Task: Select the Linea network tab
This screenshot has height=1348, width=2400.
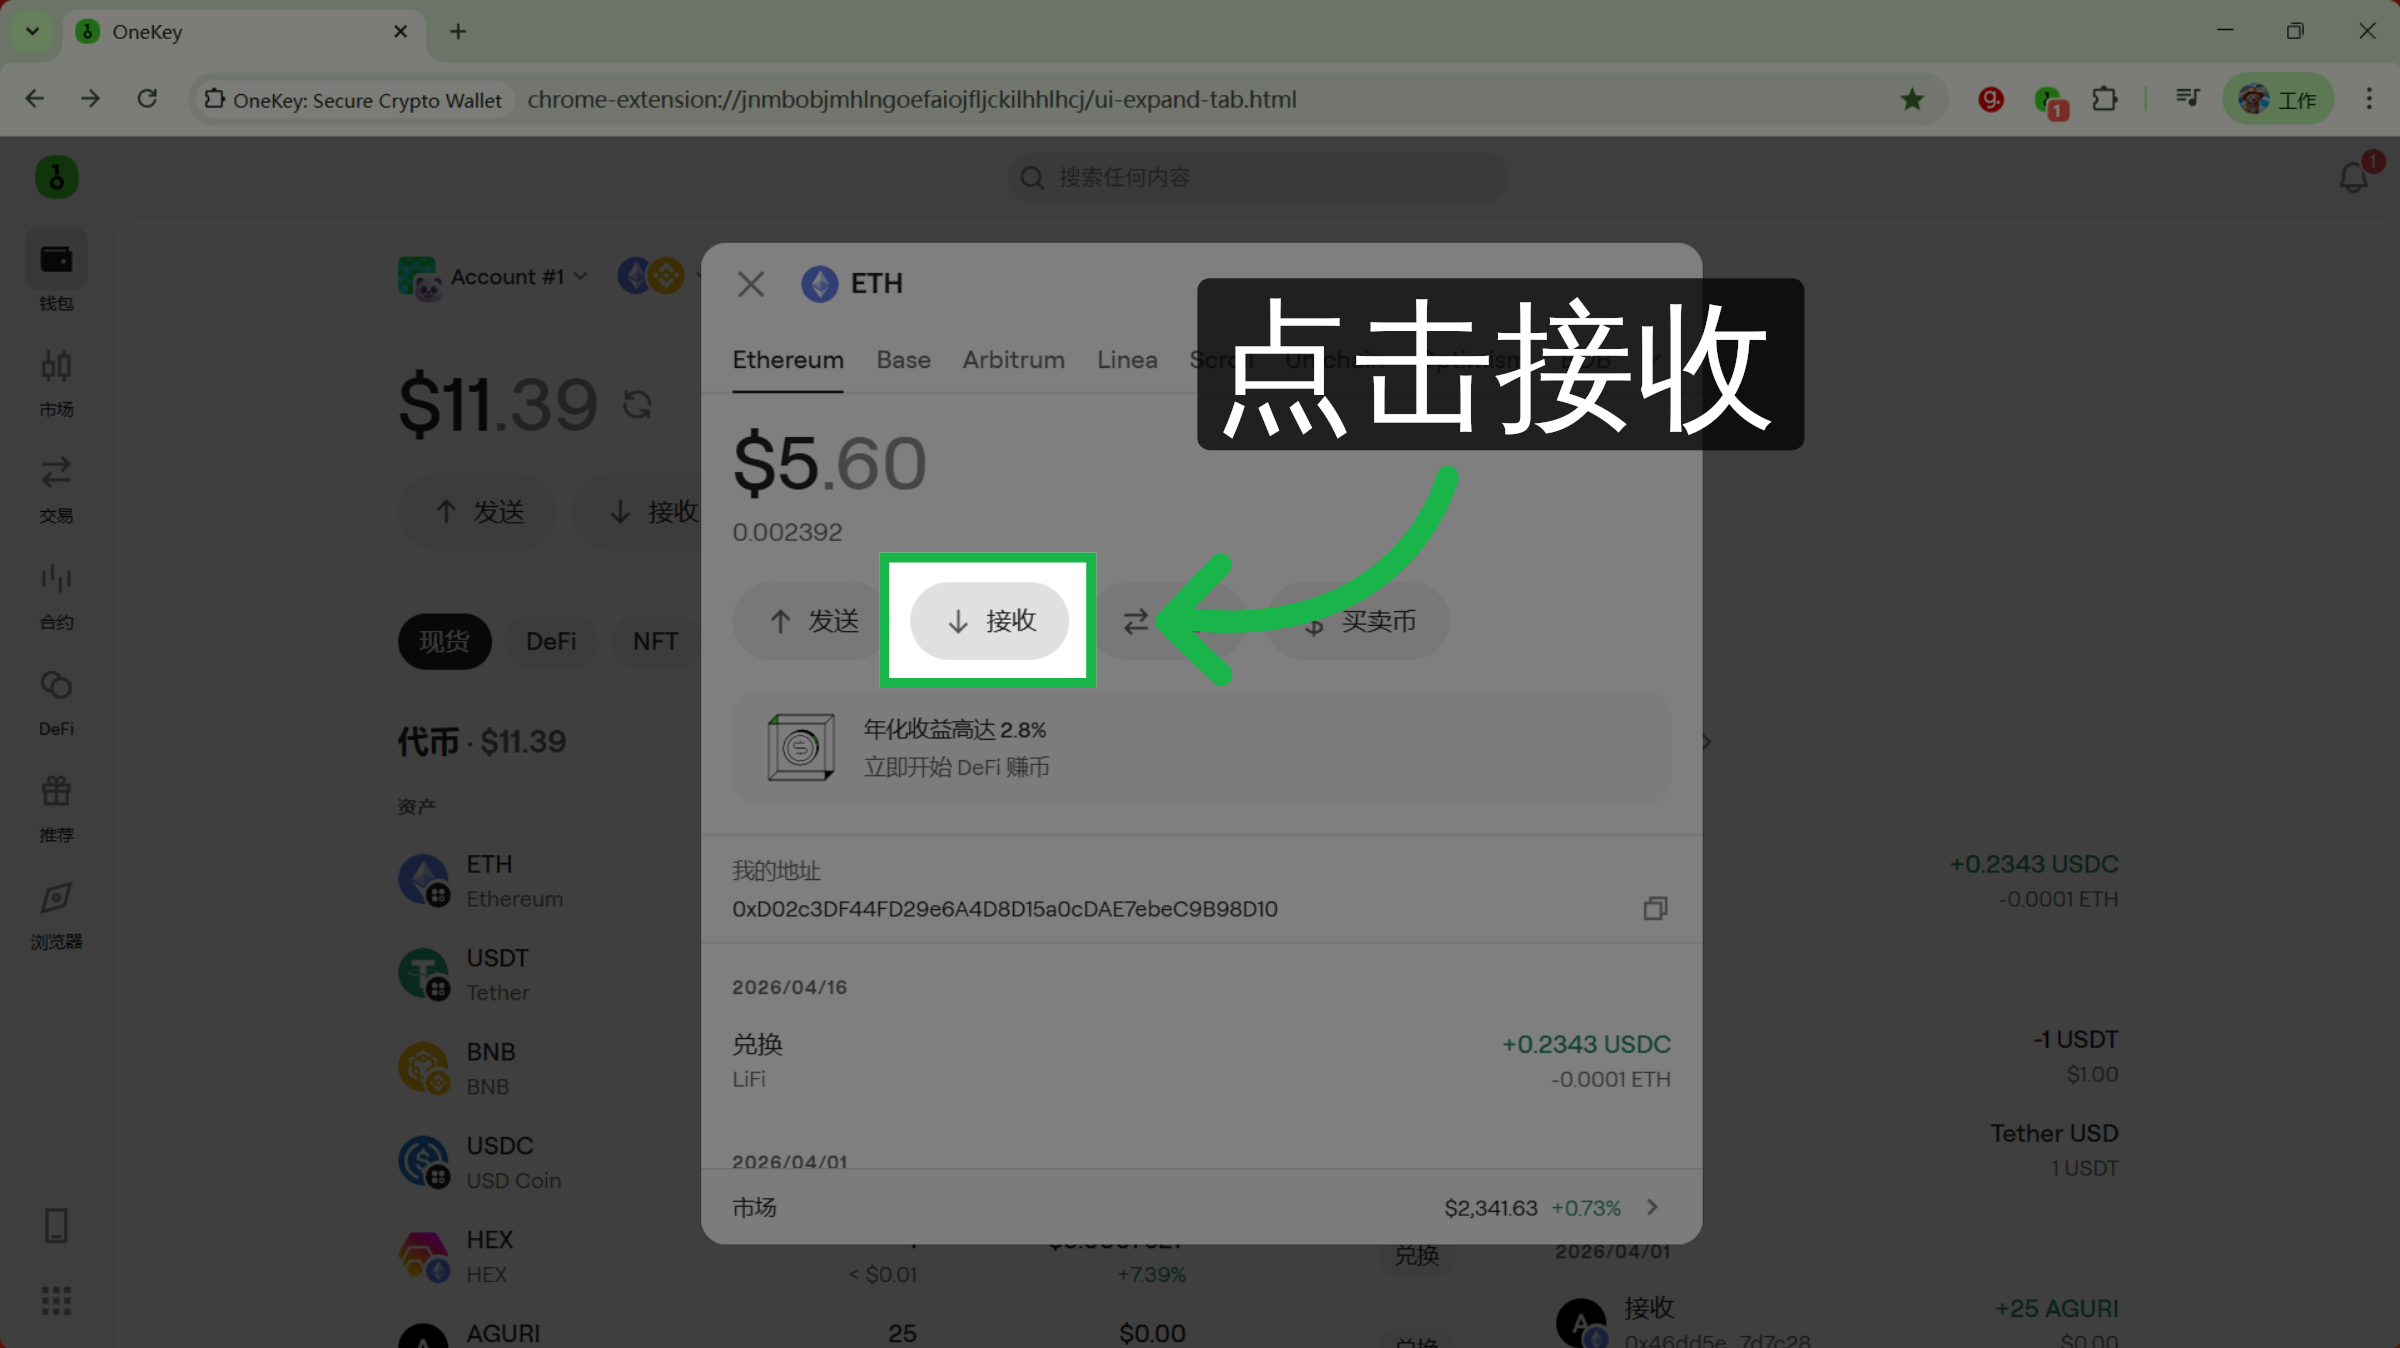Action: pos(1127,360)
